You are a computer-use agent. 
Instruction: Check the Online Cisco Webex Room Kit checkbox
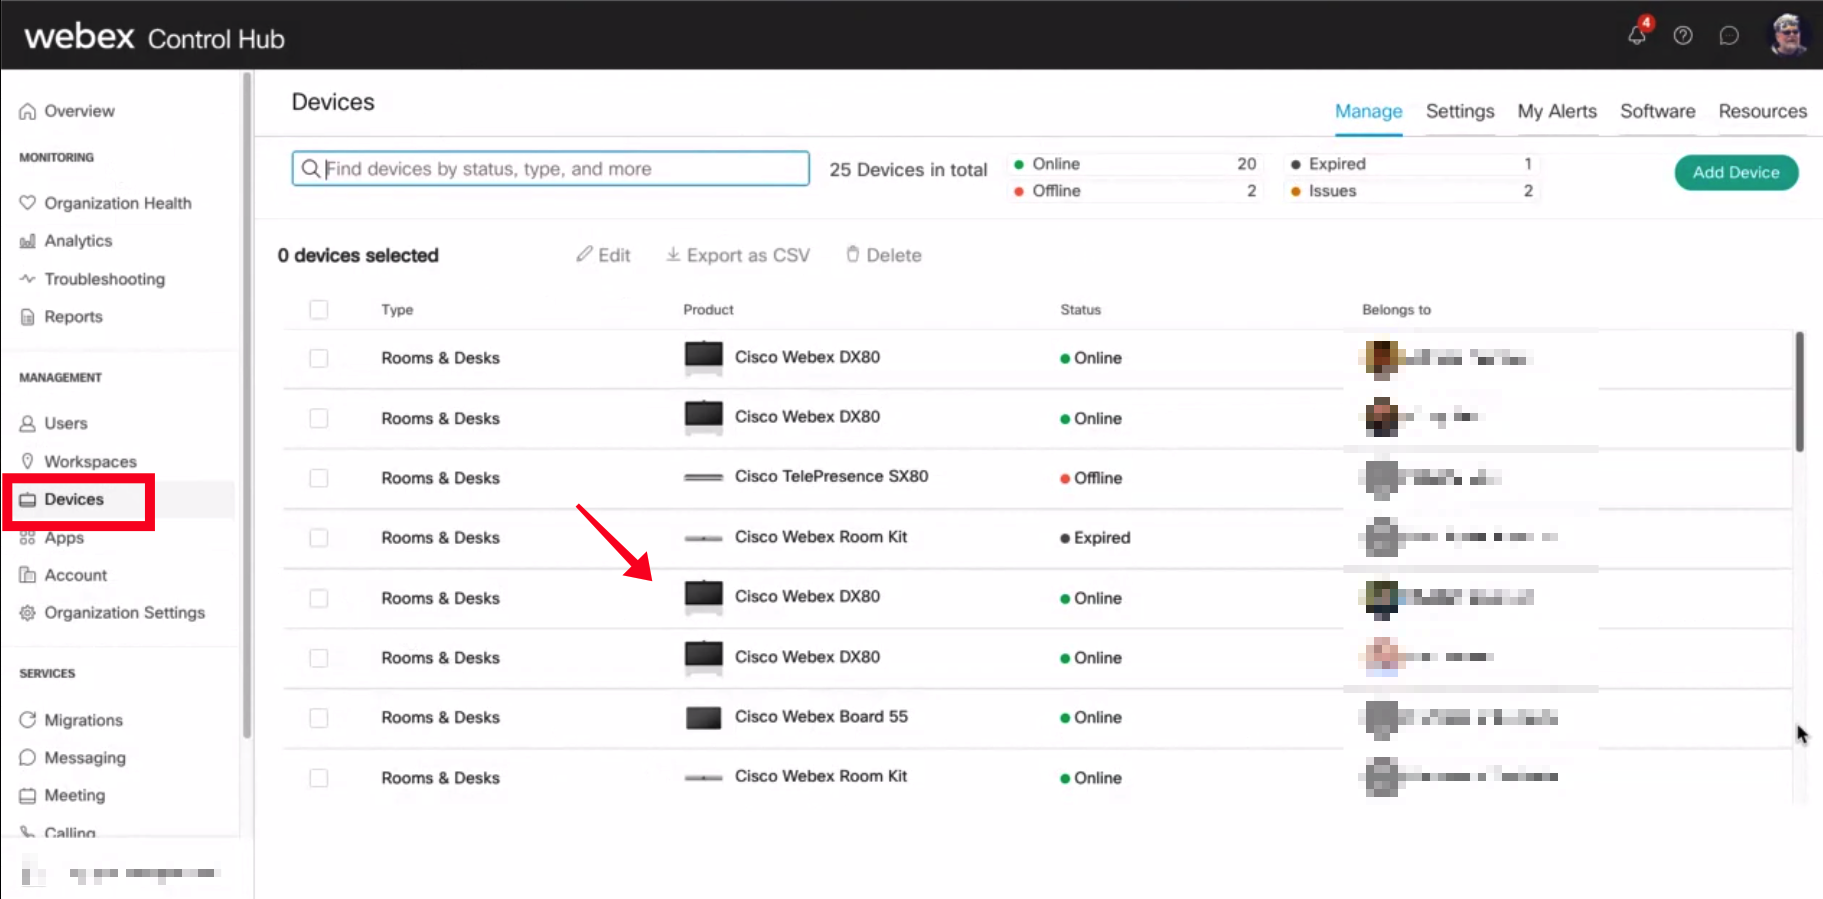click(x=319, y=778)
